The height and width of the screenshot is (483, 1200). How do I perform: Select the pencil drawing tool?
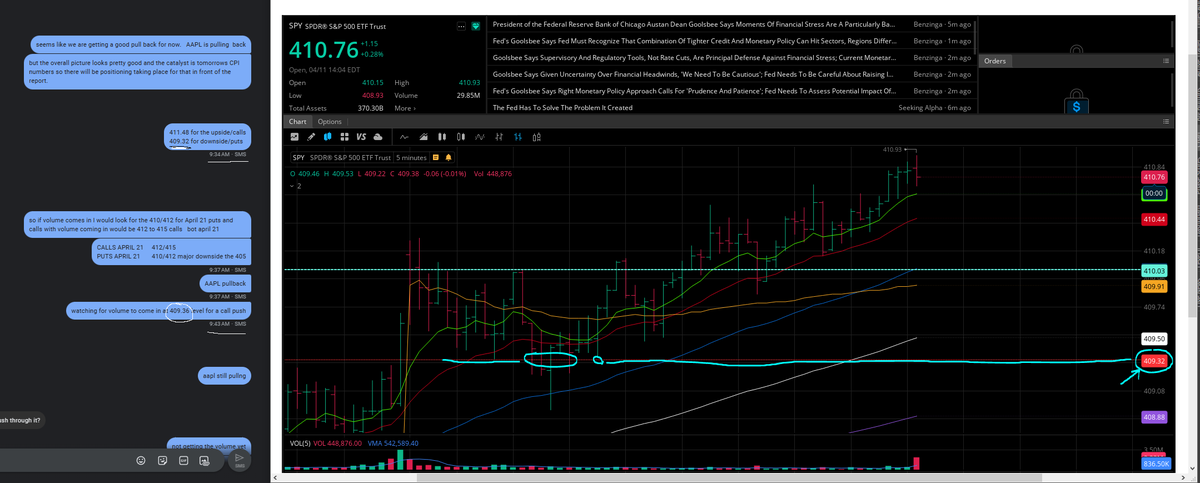311,137
